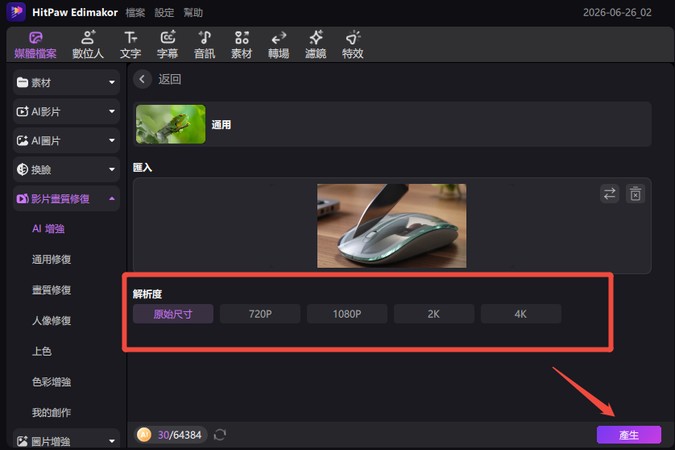The height and width of the screenshot is (450, 675).
Task: Click the replace imported media icon
Action: pos(609,194)
